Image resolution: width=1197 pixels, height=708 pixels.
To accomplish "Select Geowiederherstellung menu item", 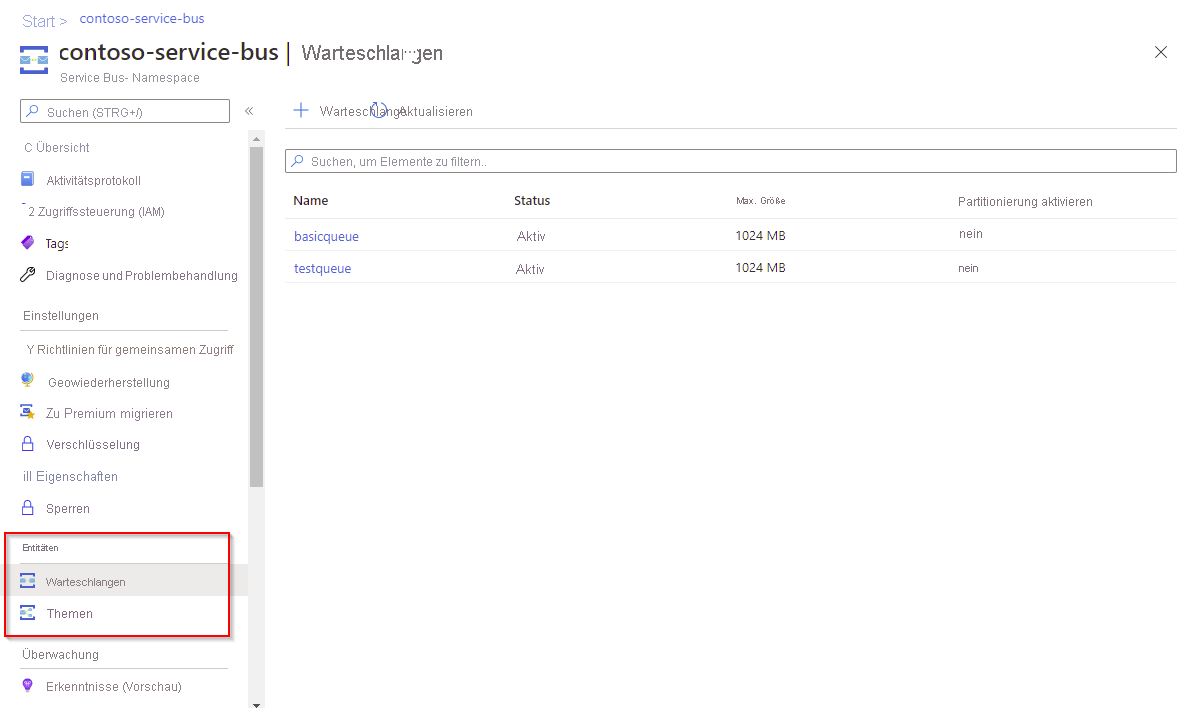I will (108, 383).
